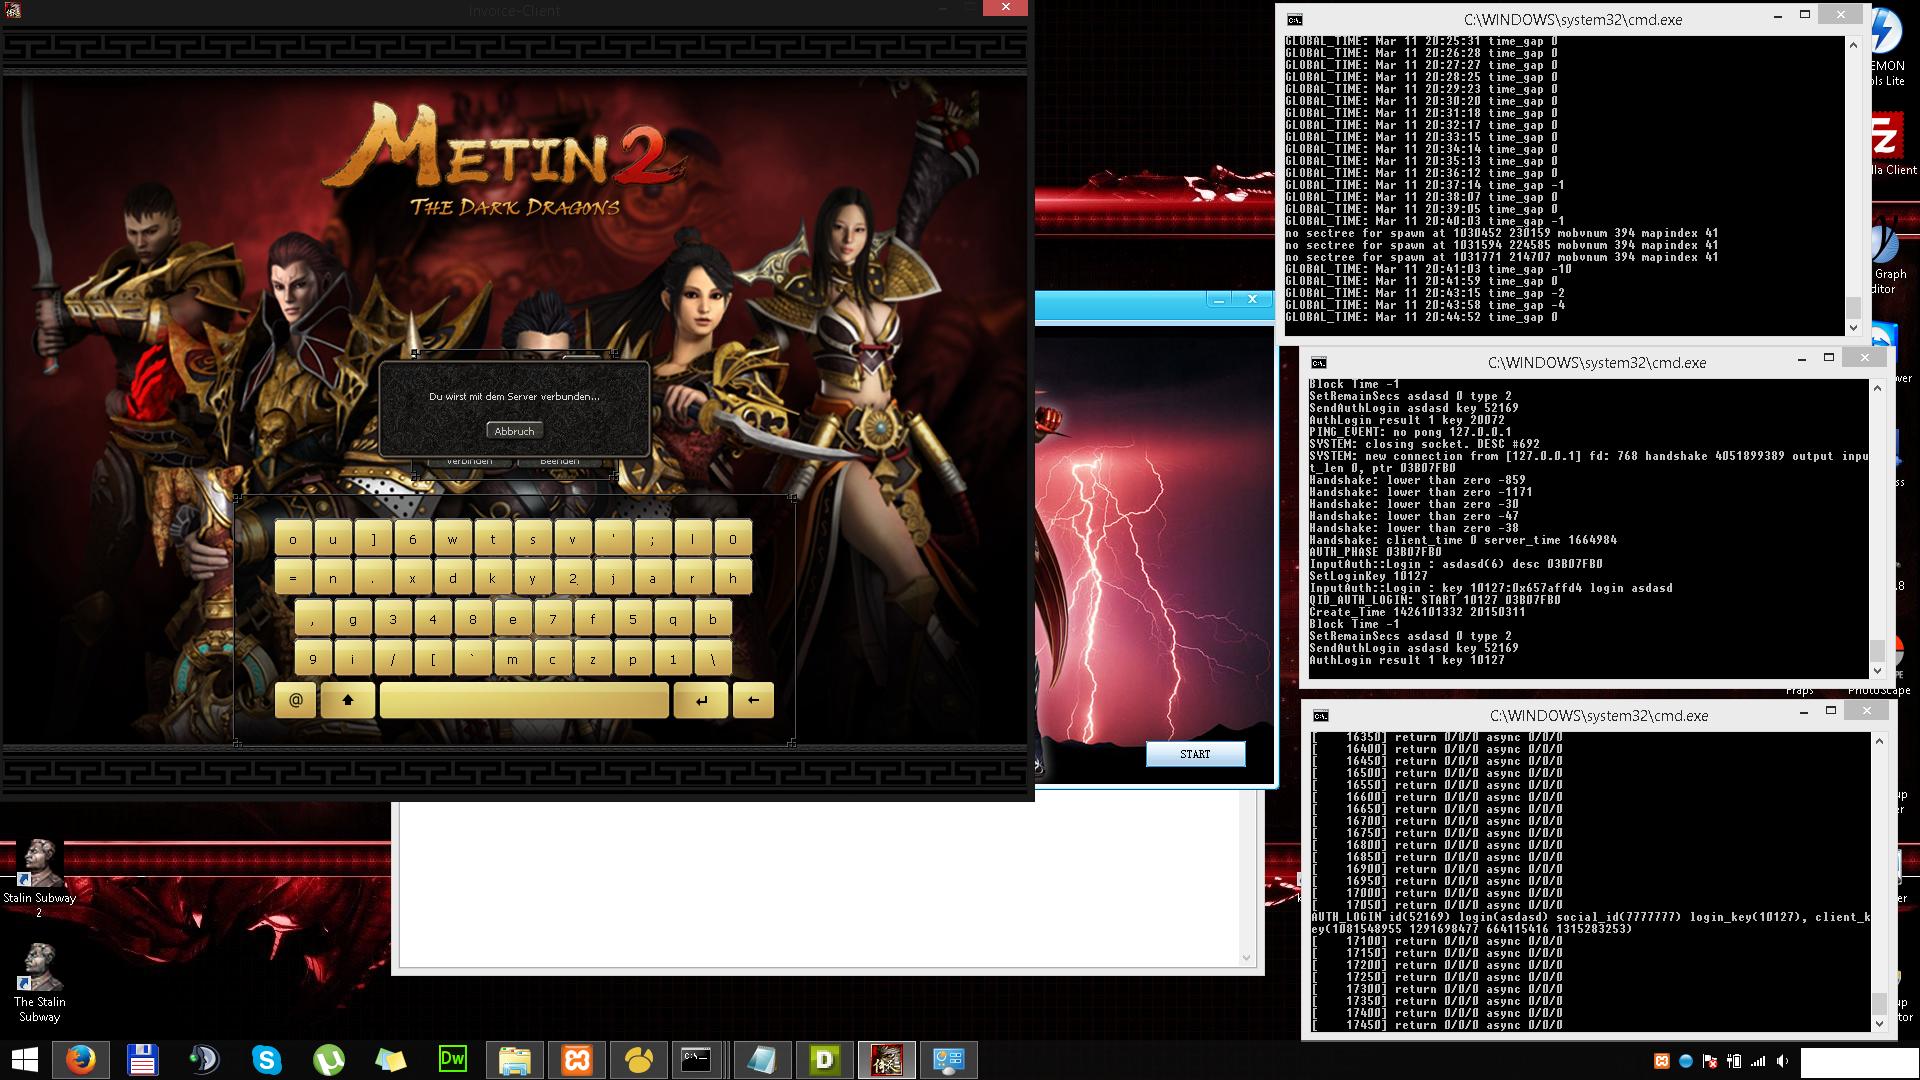The image size is (1920, 1080).
Task: Open the Windows Start menu
Action: [24, 1060]
